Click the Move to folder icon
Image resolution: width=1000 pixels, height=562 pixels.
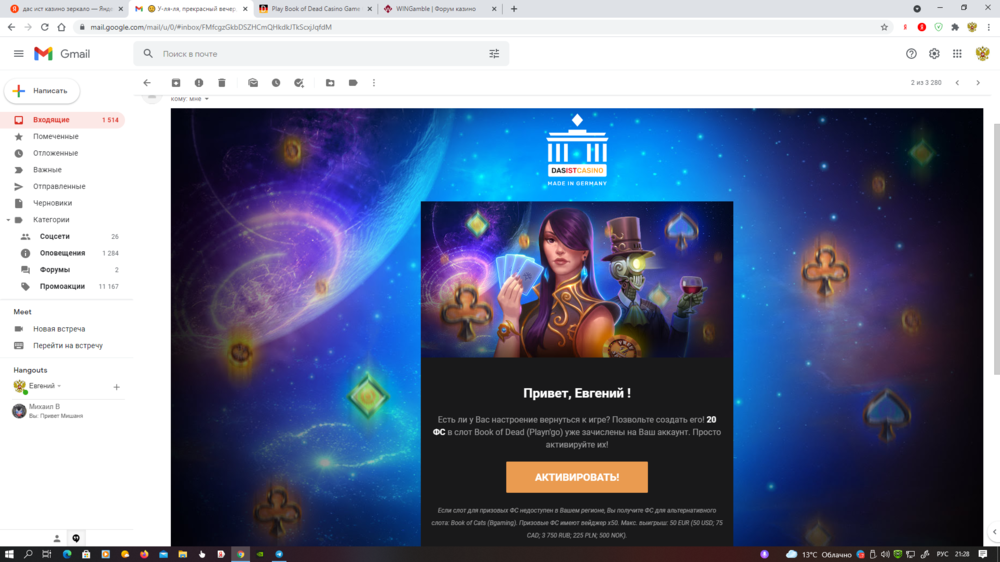pyautogui.click(x=330, y=83)
